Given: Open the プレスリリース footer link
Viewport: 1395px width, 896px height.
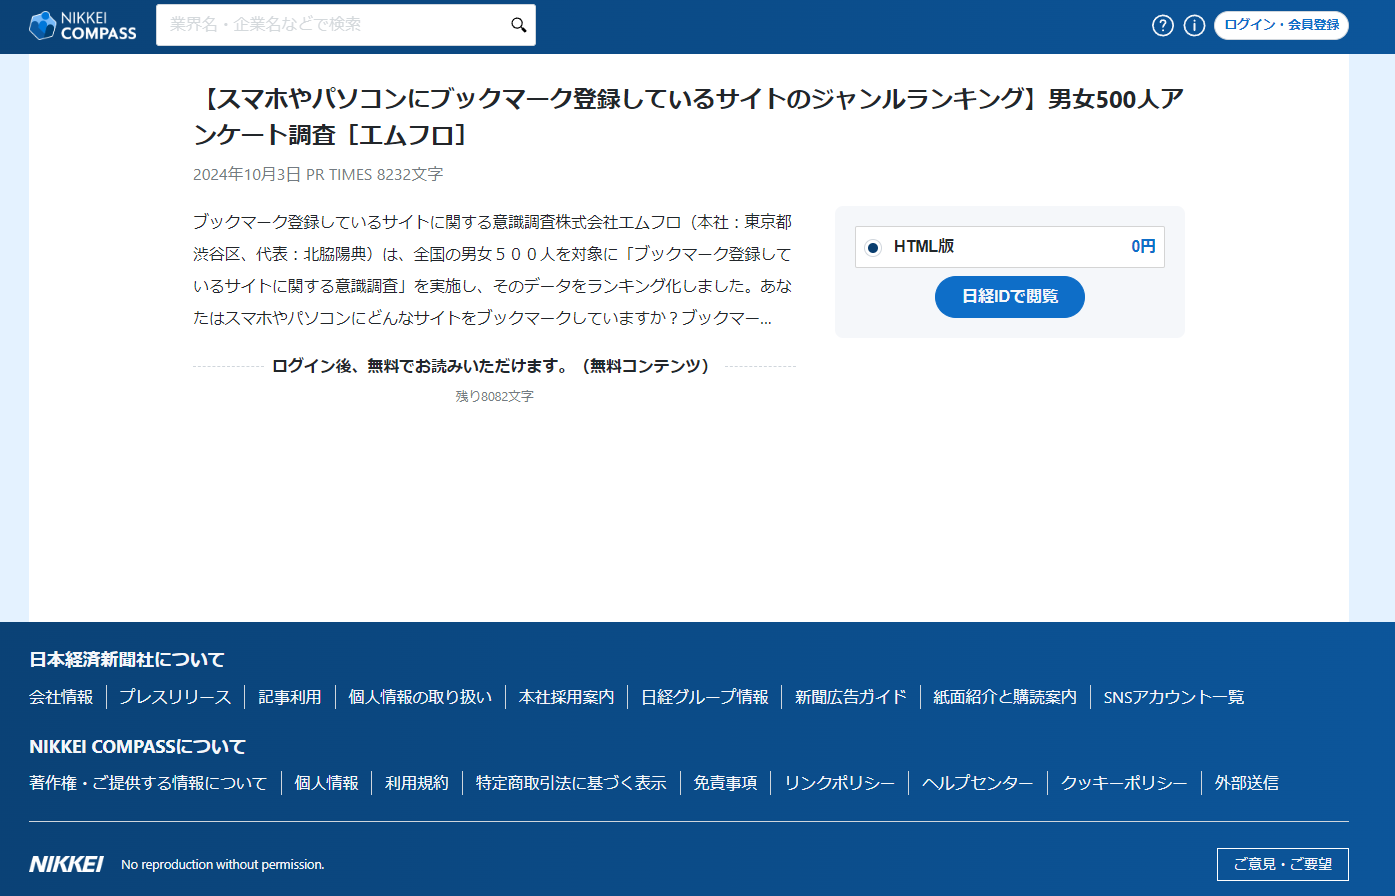Looking at the screenshot, I should pos(175,697).
